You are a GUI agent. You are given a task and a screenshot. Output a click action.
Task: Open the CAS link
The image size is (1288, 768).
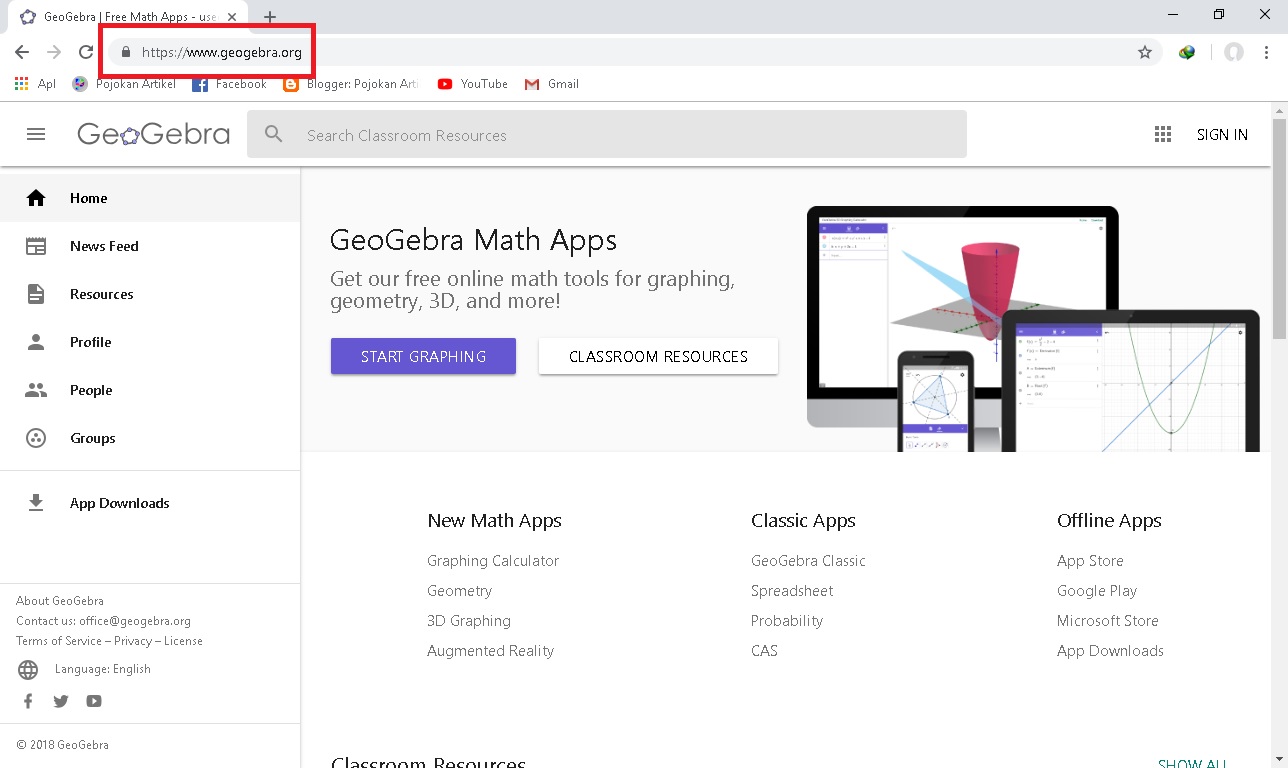pos(764,651)
